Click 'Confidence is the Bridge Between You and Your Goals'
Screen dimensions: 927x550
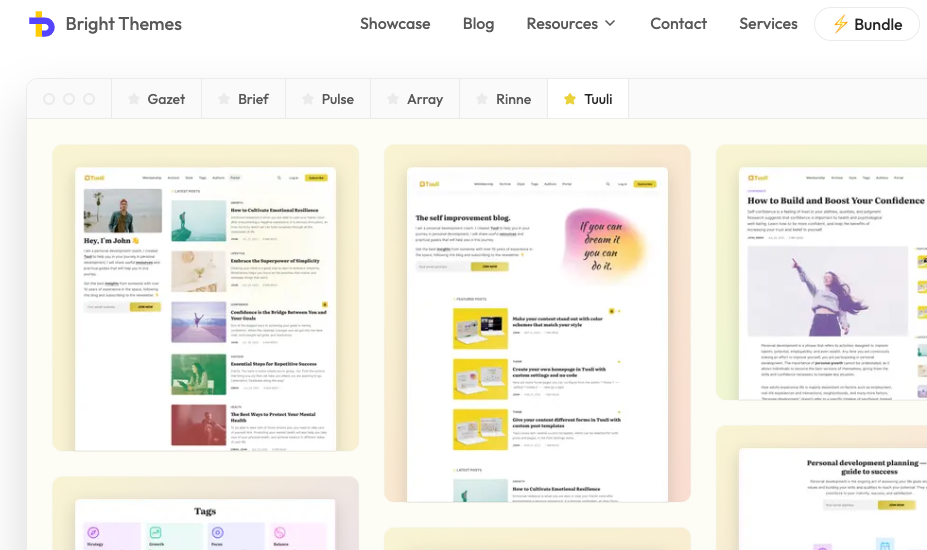[278, 315]
